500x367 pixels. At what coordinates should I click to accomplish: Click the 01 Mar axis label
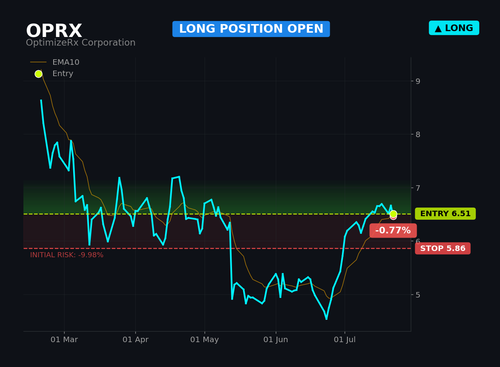tap(64, 340)
